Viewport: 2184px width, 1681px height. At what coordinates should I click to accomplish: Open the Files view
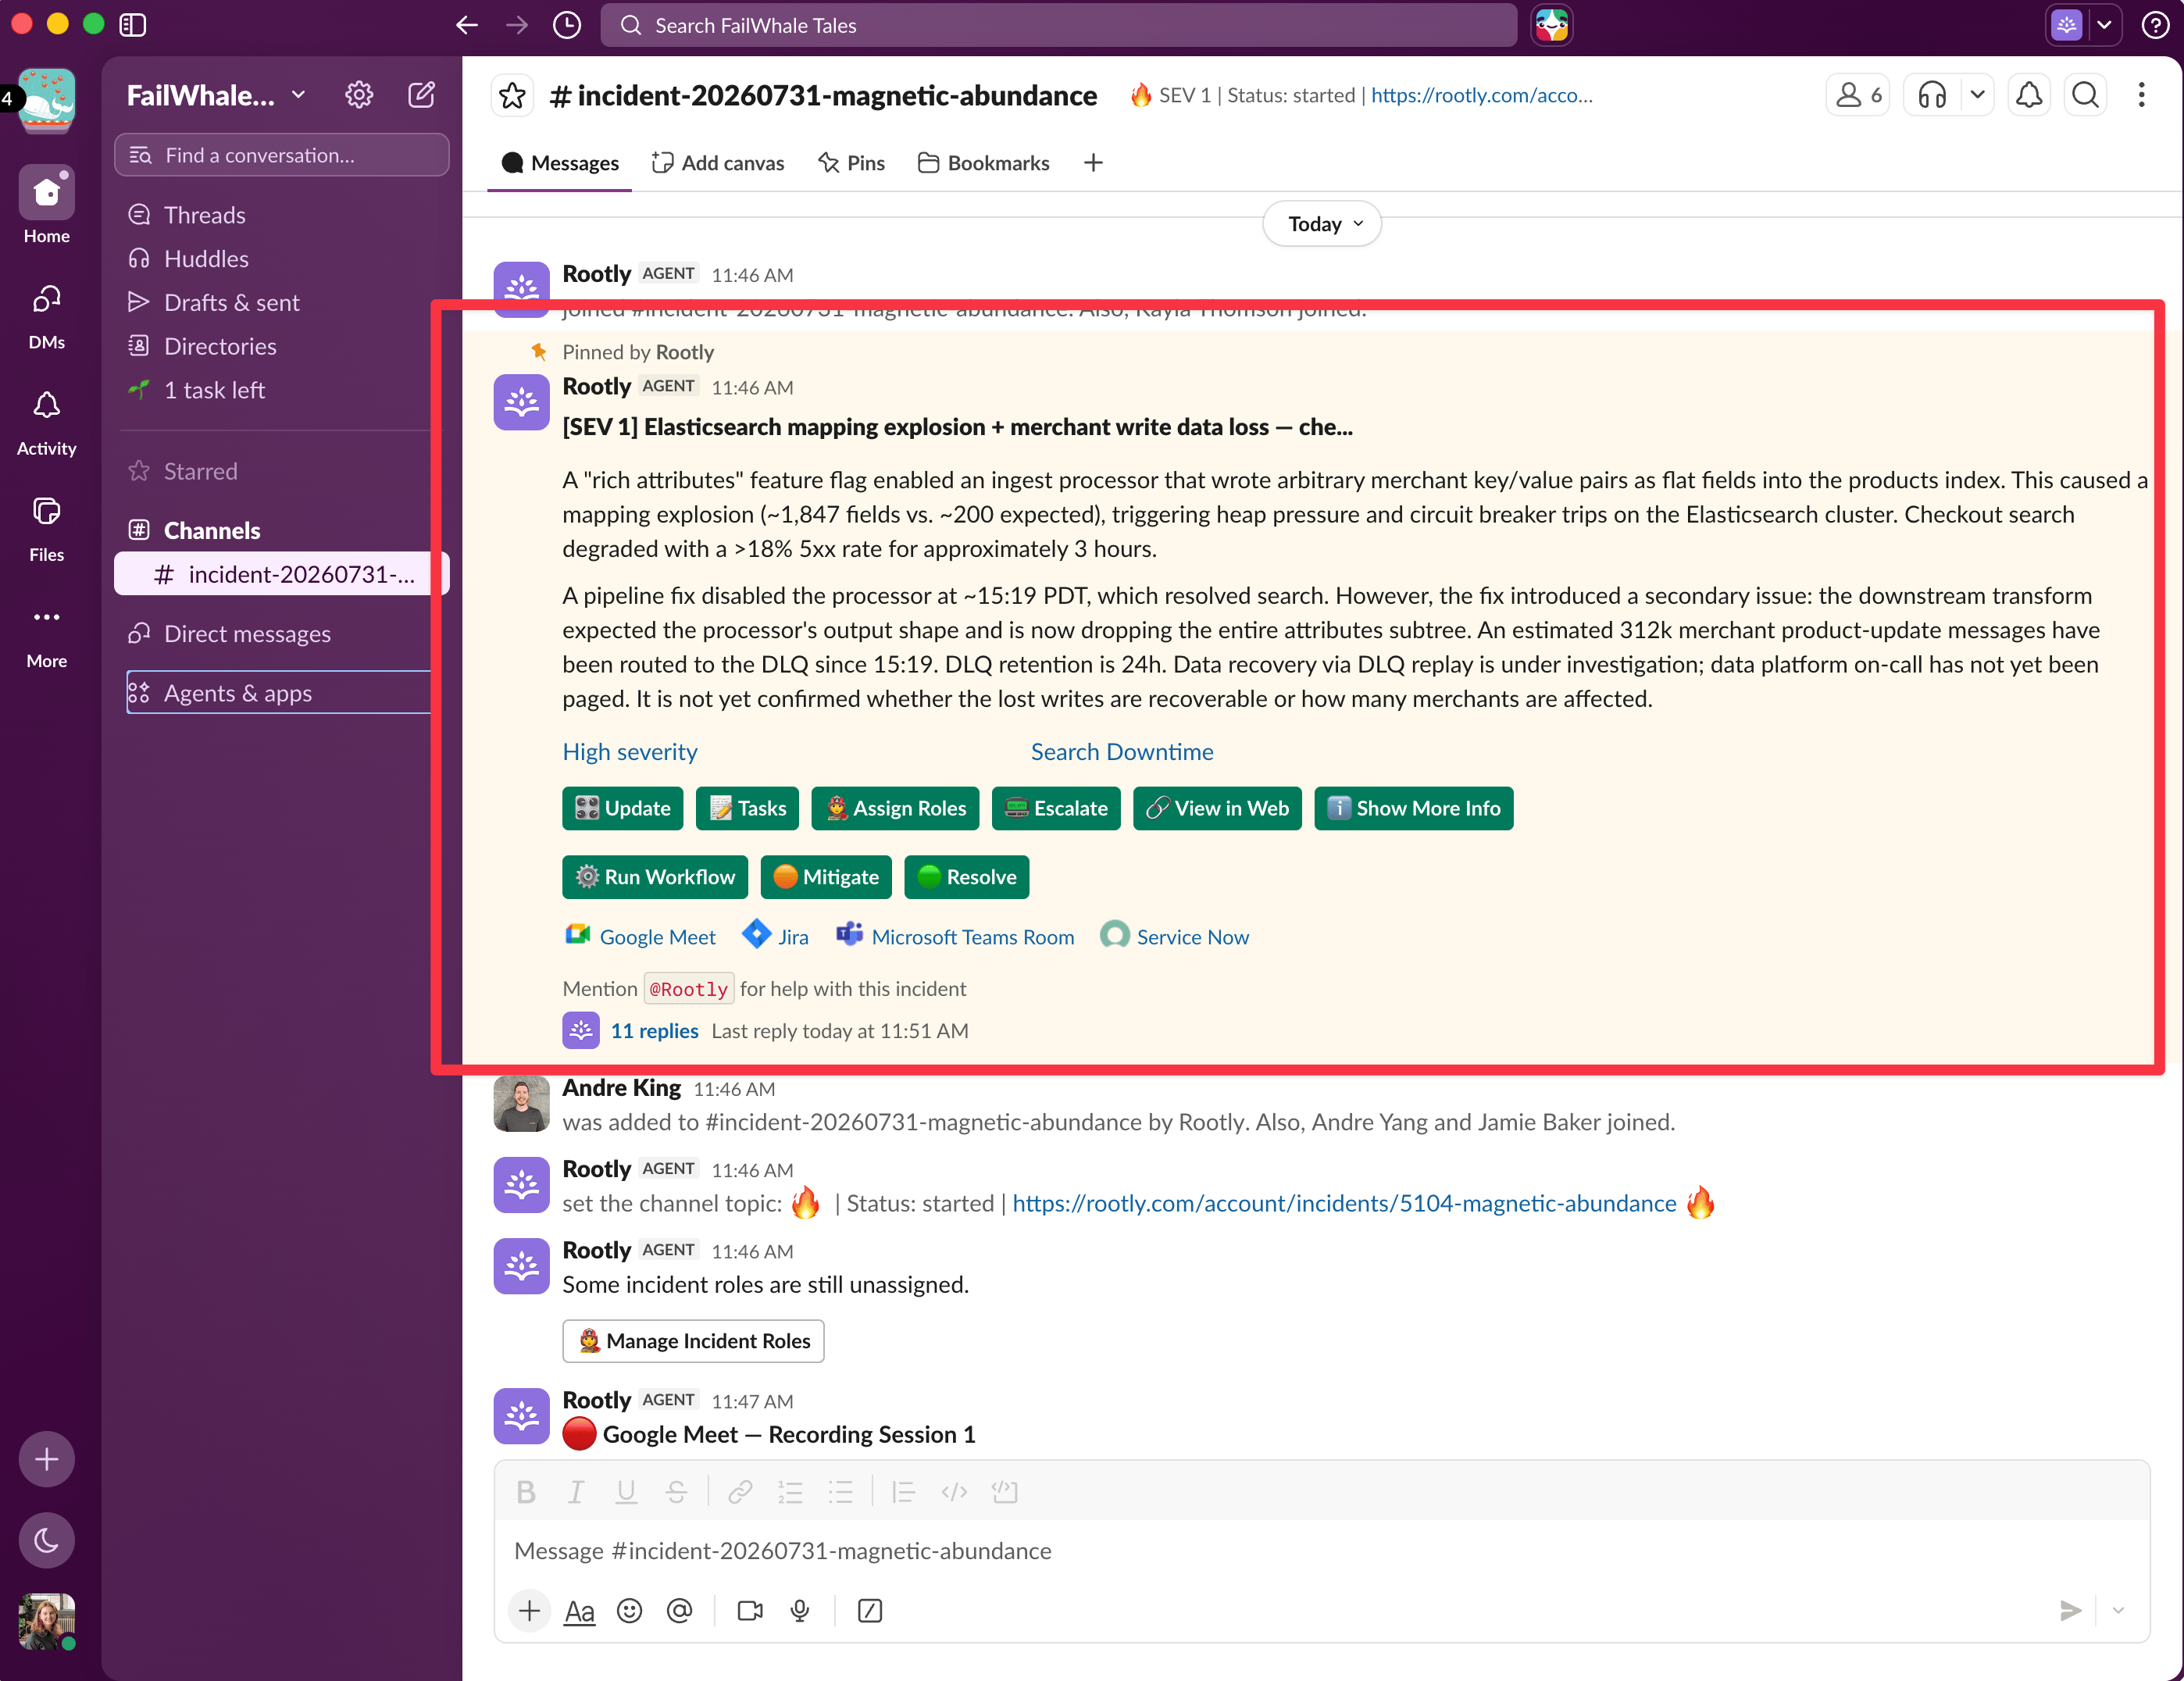(47, 528)
